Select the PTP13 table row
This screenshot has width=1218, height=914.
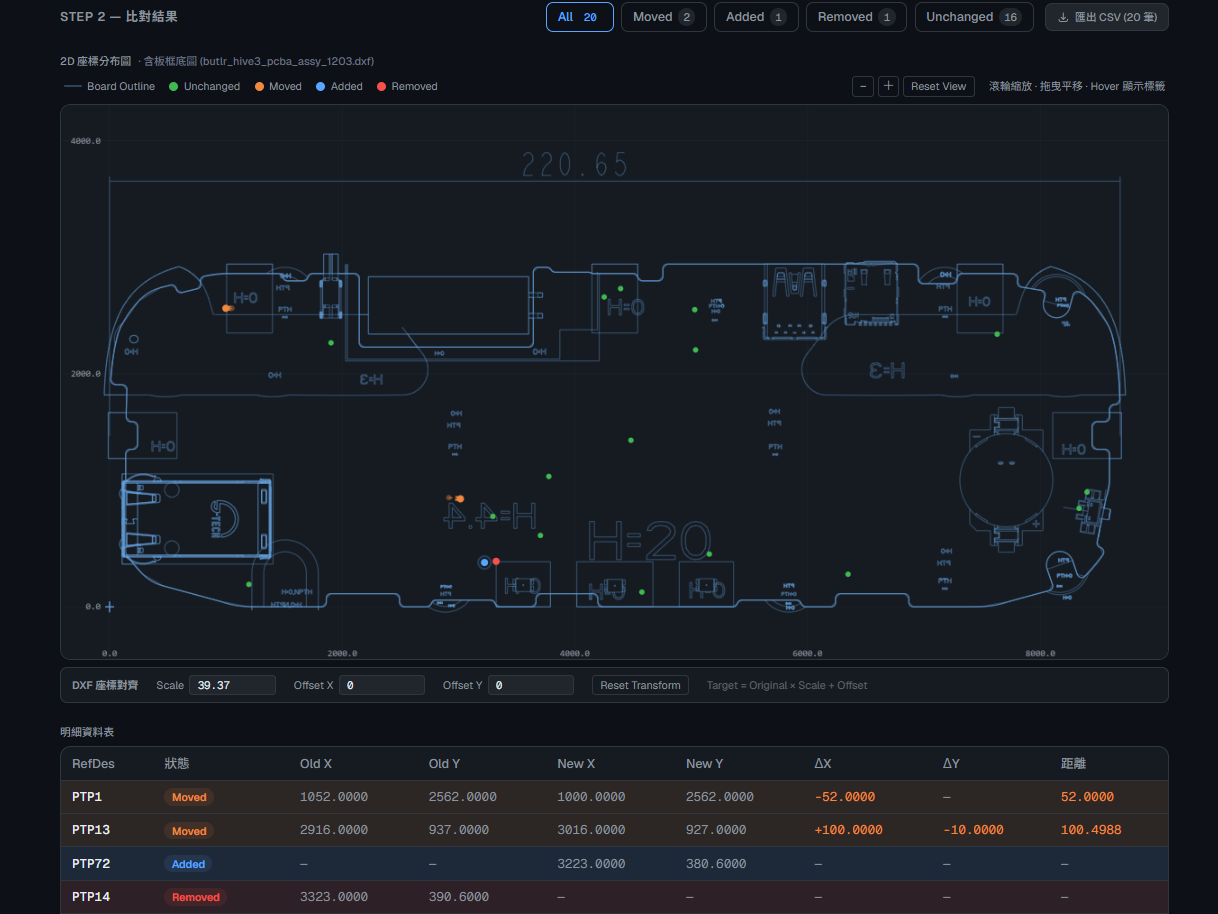(x=614, y=830)
